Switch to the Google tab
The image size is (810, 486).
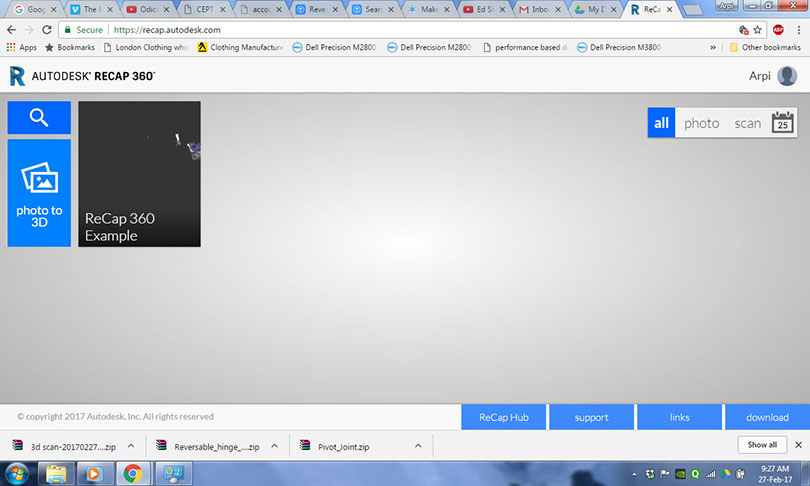[34, 9]
